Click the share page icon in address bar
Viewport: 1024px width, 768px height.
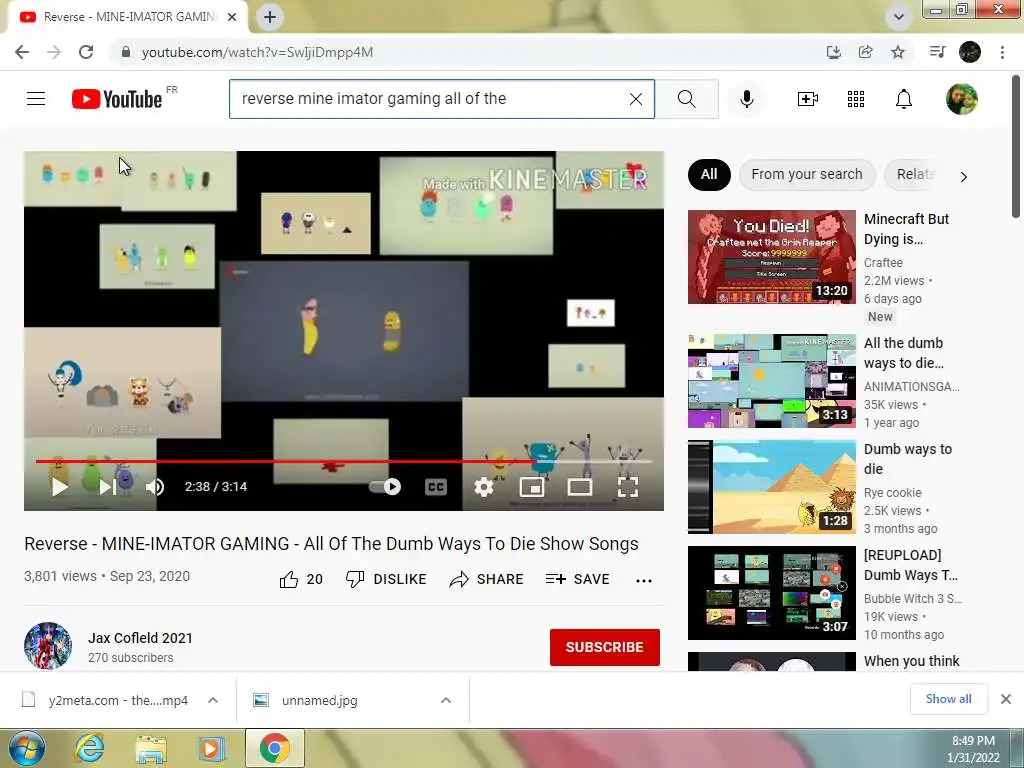(x=865, y=52)
